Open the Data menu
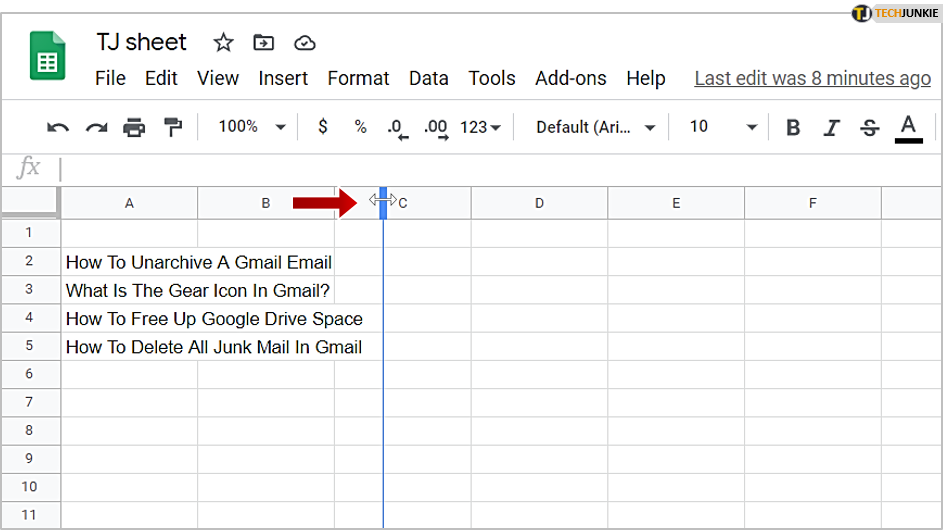The width and height of the screenshot is (946, 530). [428, 78]
